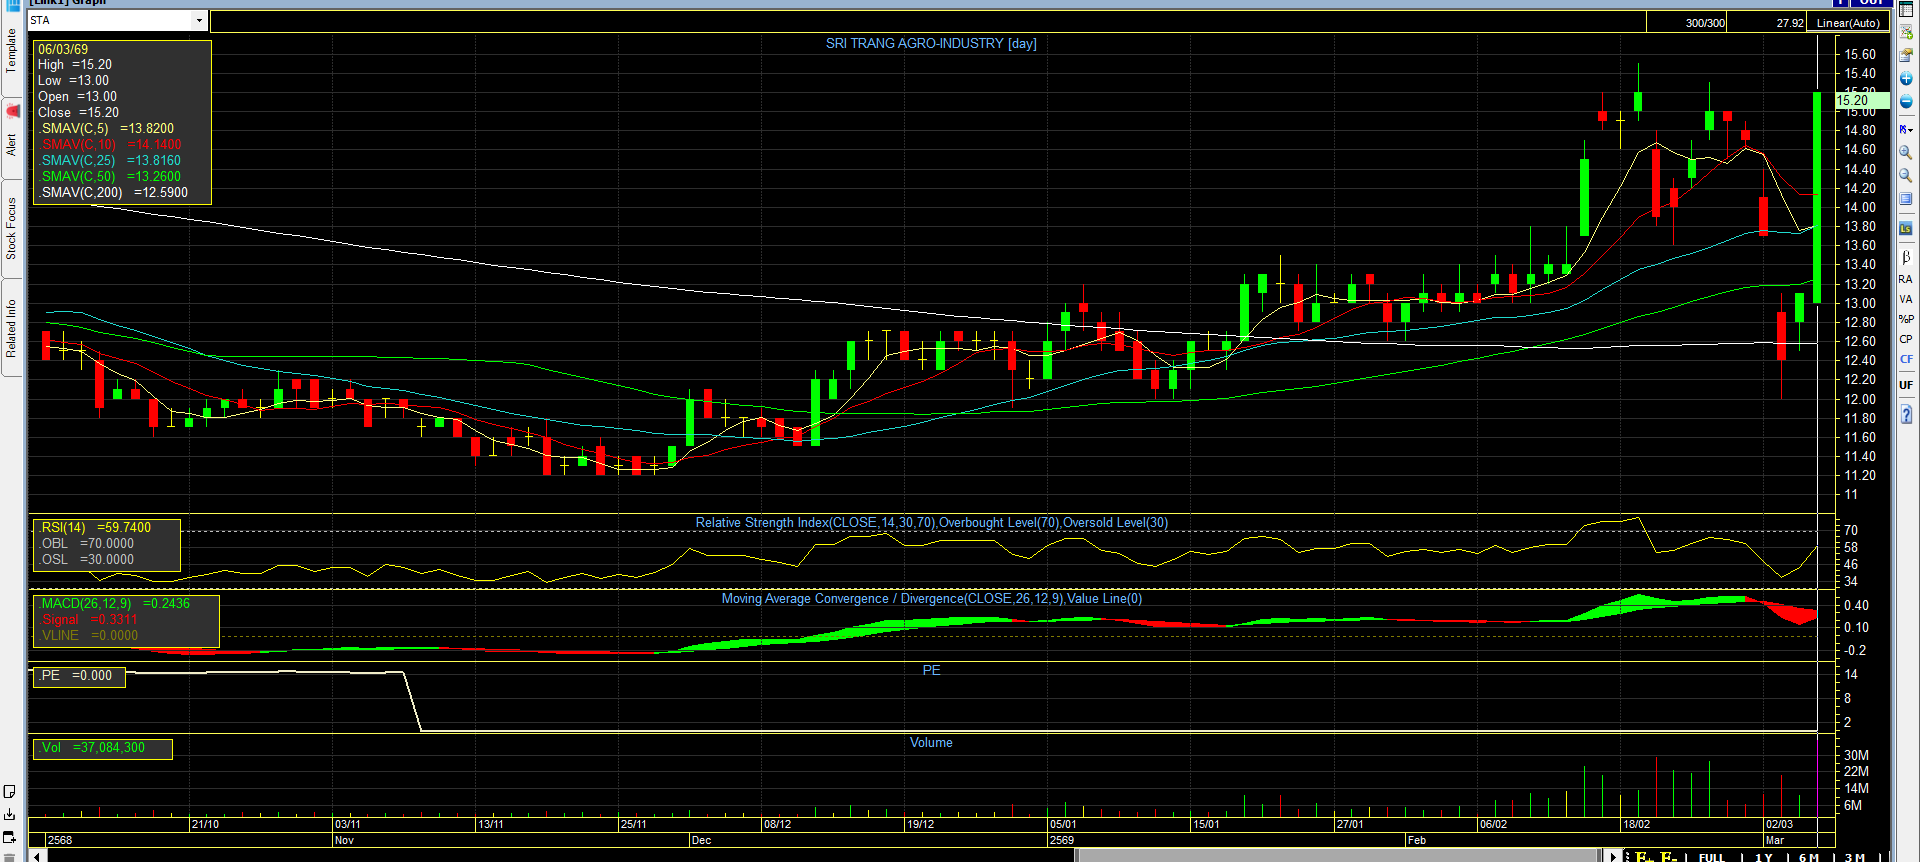Click the VA toolbar button
The image size is (1920, 862).
[x=1906, y=299]
